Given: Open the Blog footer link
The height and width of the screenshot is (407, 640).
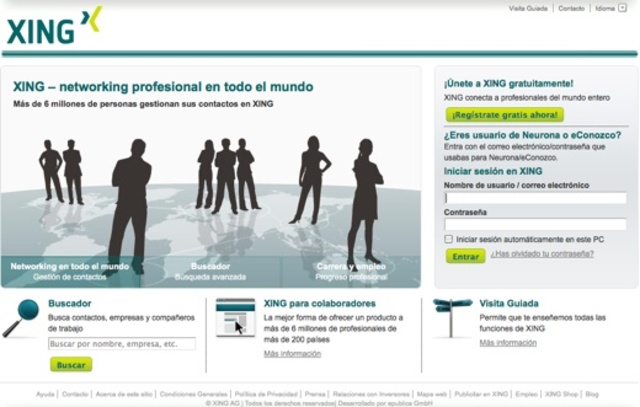Looking at the screenshot, I should point(592,394).
